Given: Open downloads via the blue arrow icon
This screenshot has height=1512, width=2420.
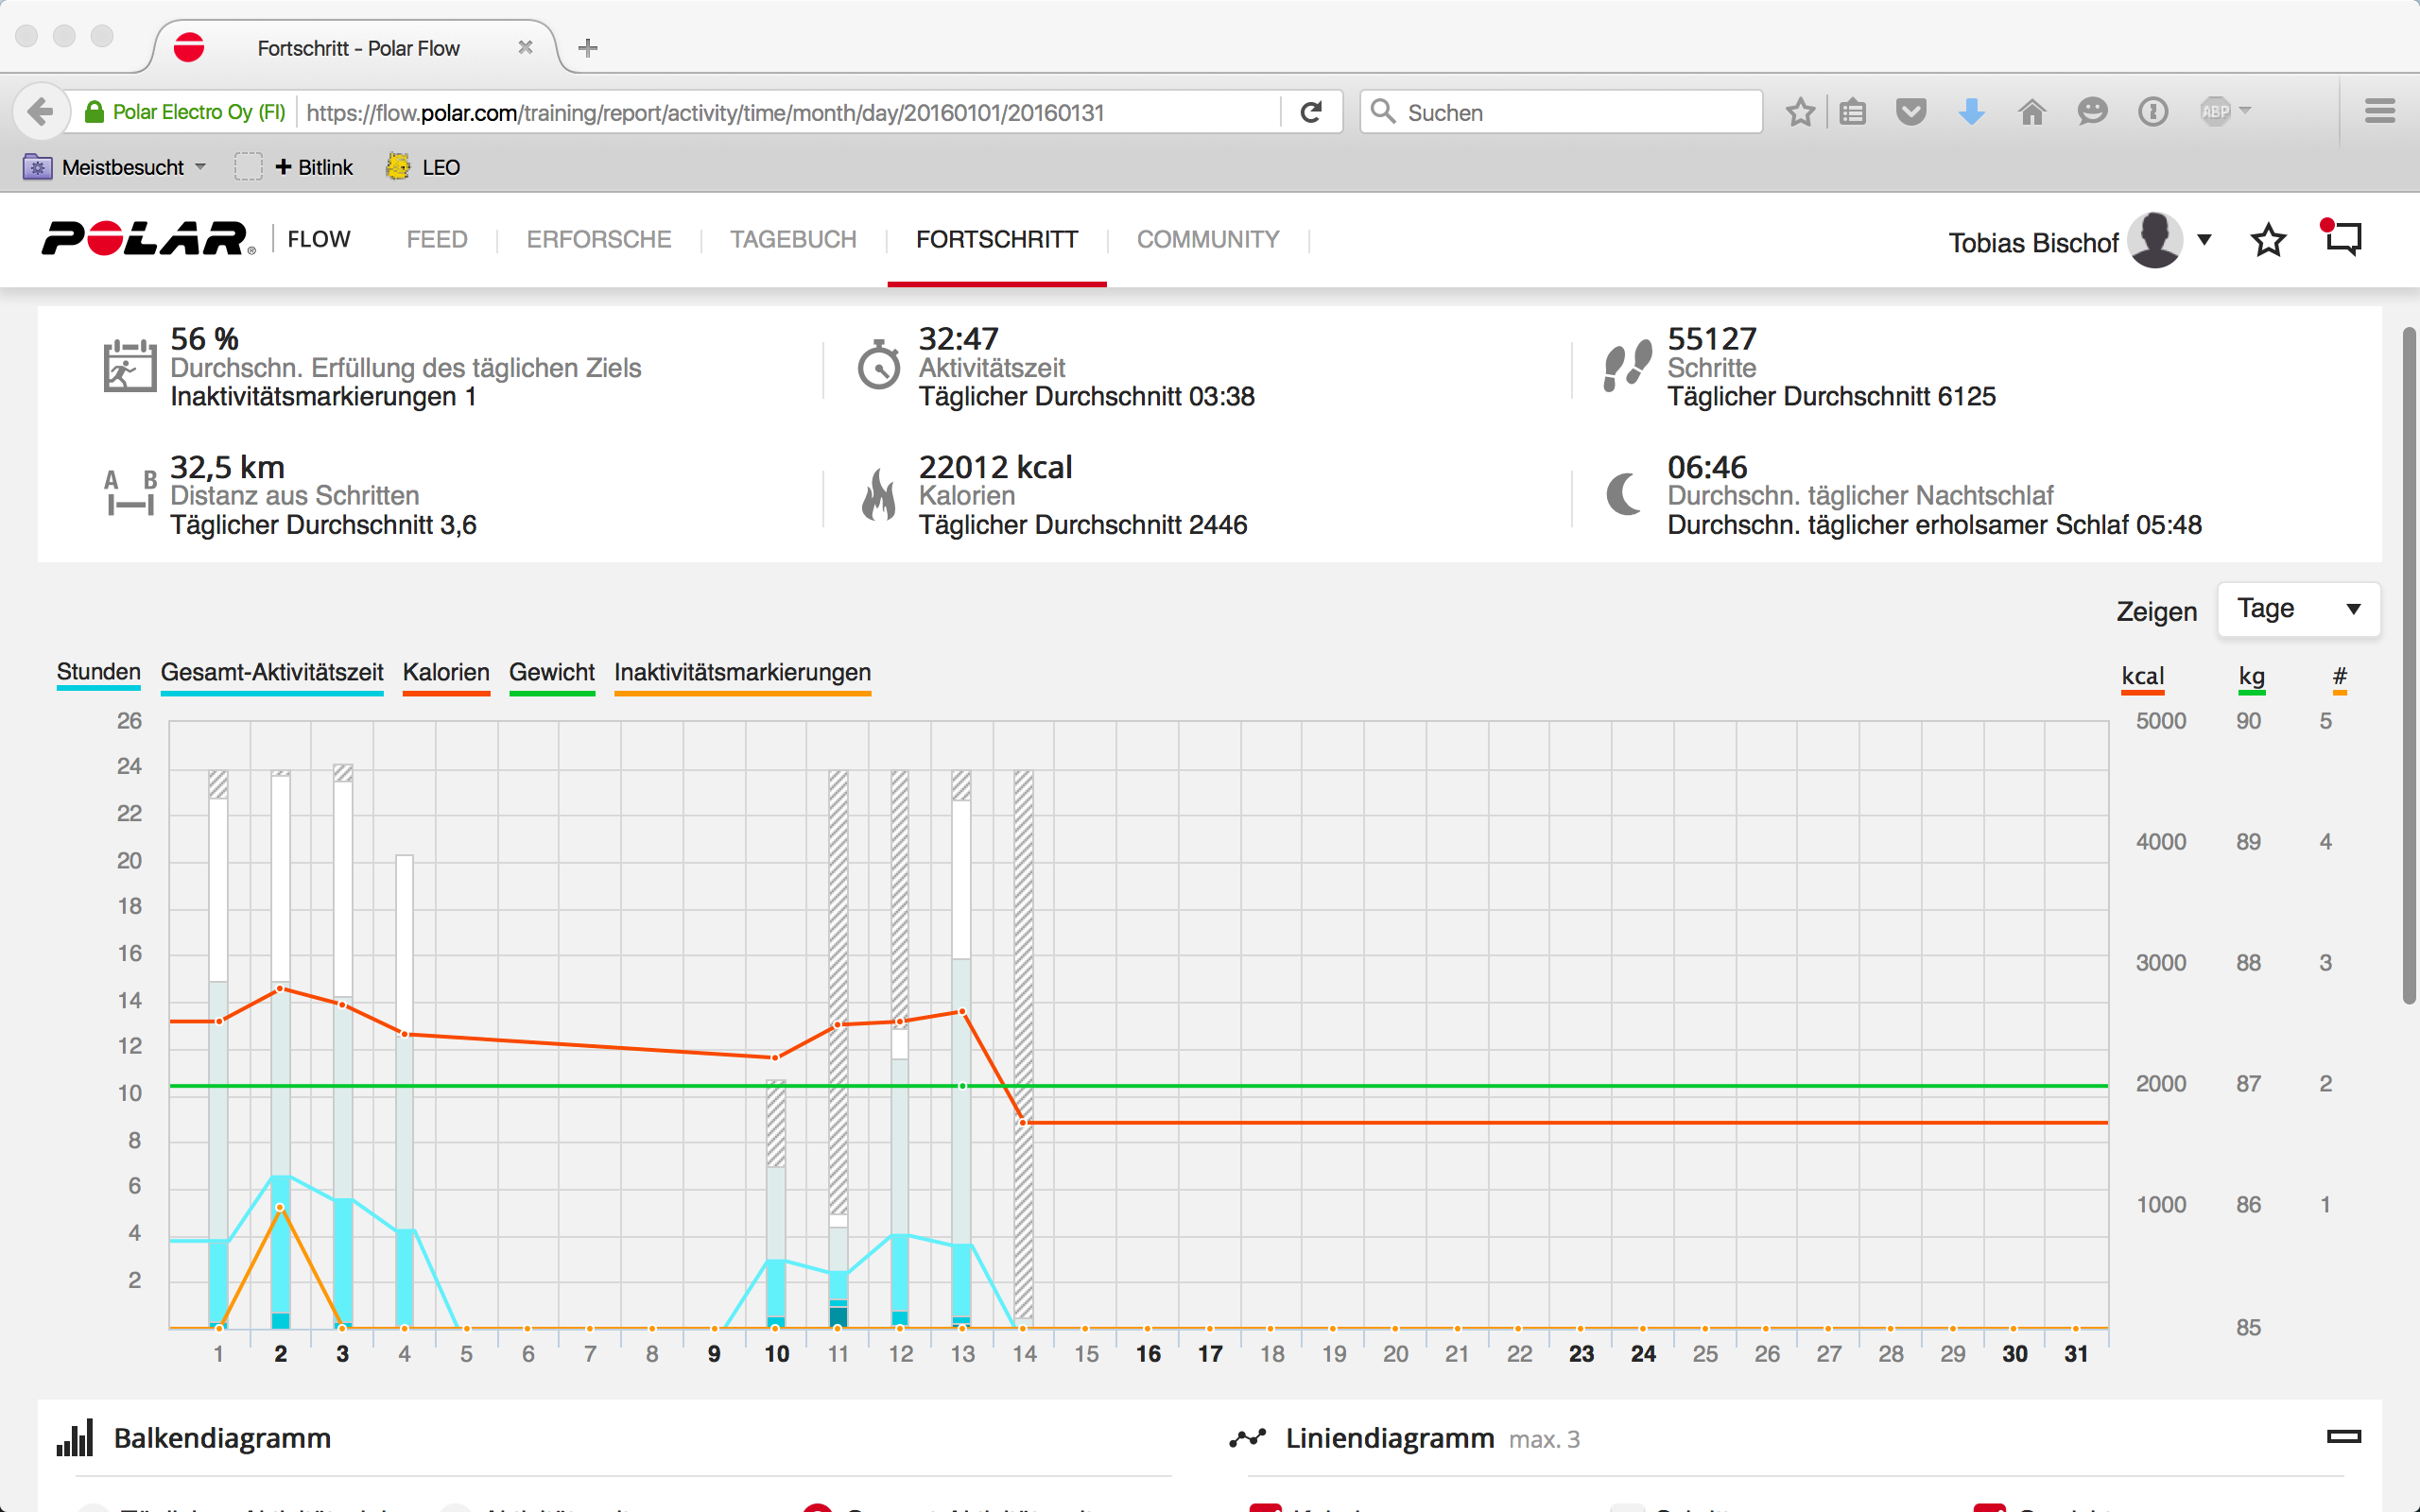Looking at the screenshot, I should pos(1971,112).
